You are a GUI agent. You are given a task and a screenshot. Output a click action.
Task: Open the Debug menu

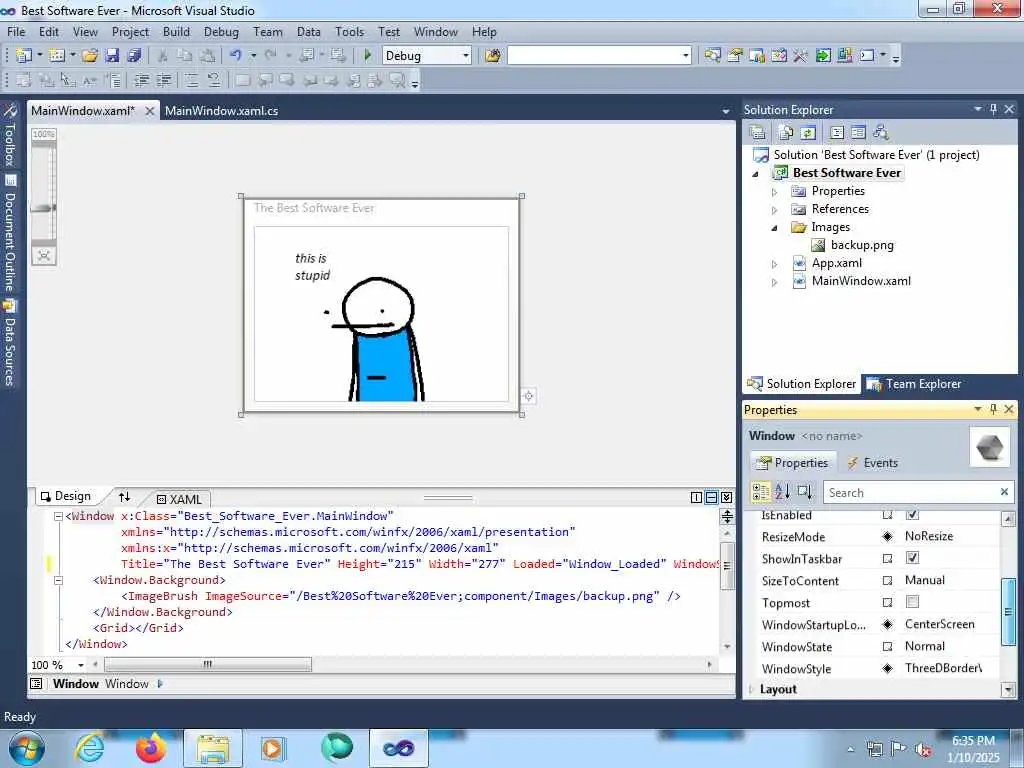[x=221, y=32]
